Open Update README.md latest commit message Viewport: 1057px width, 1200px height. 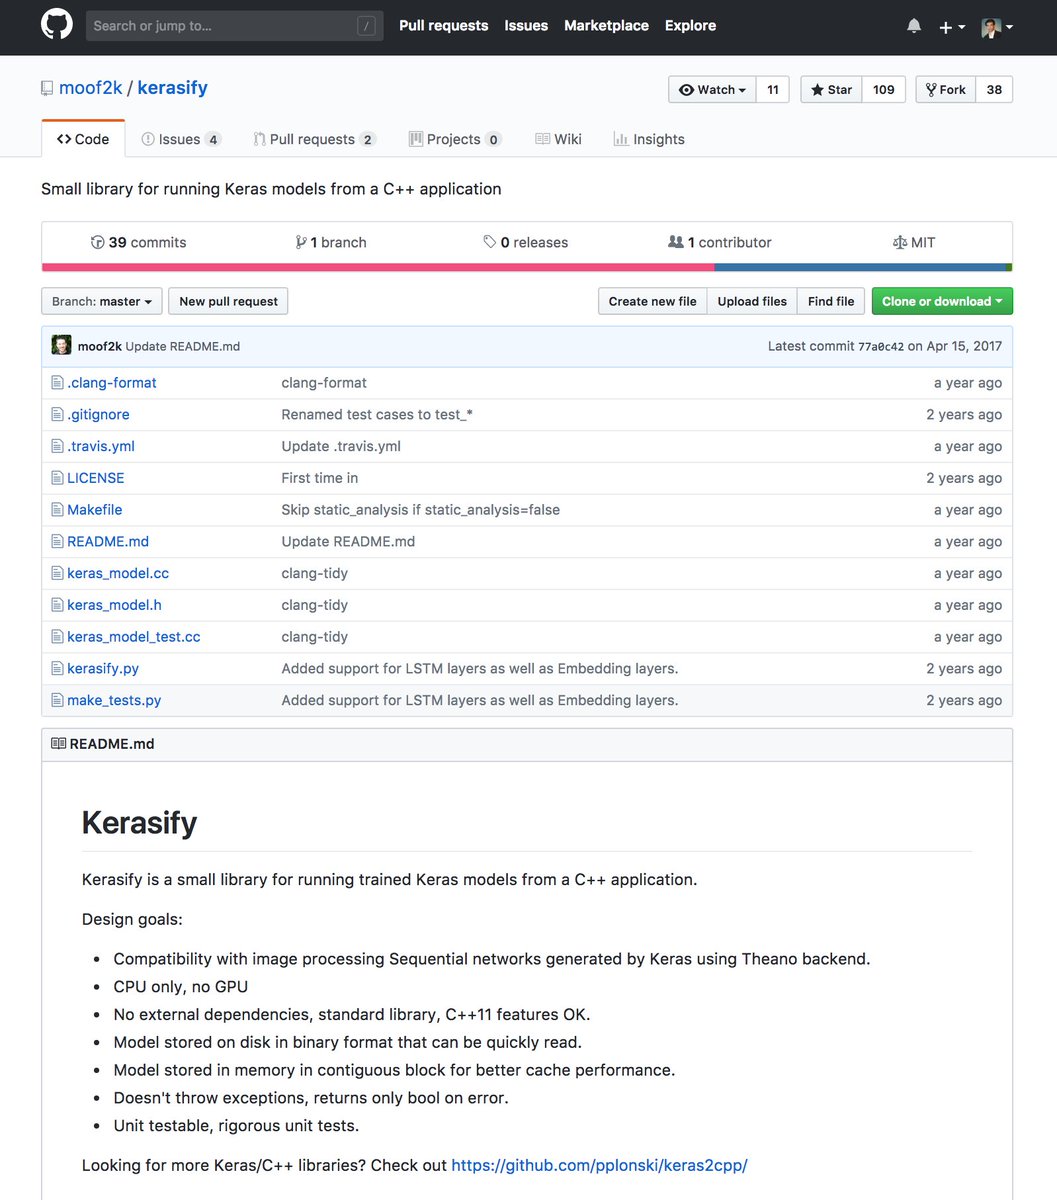[x=182, y=346]
